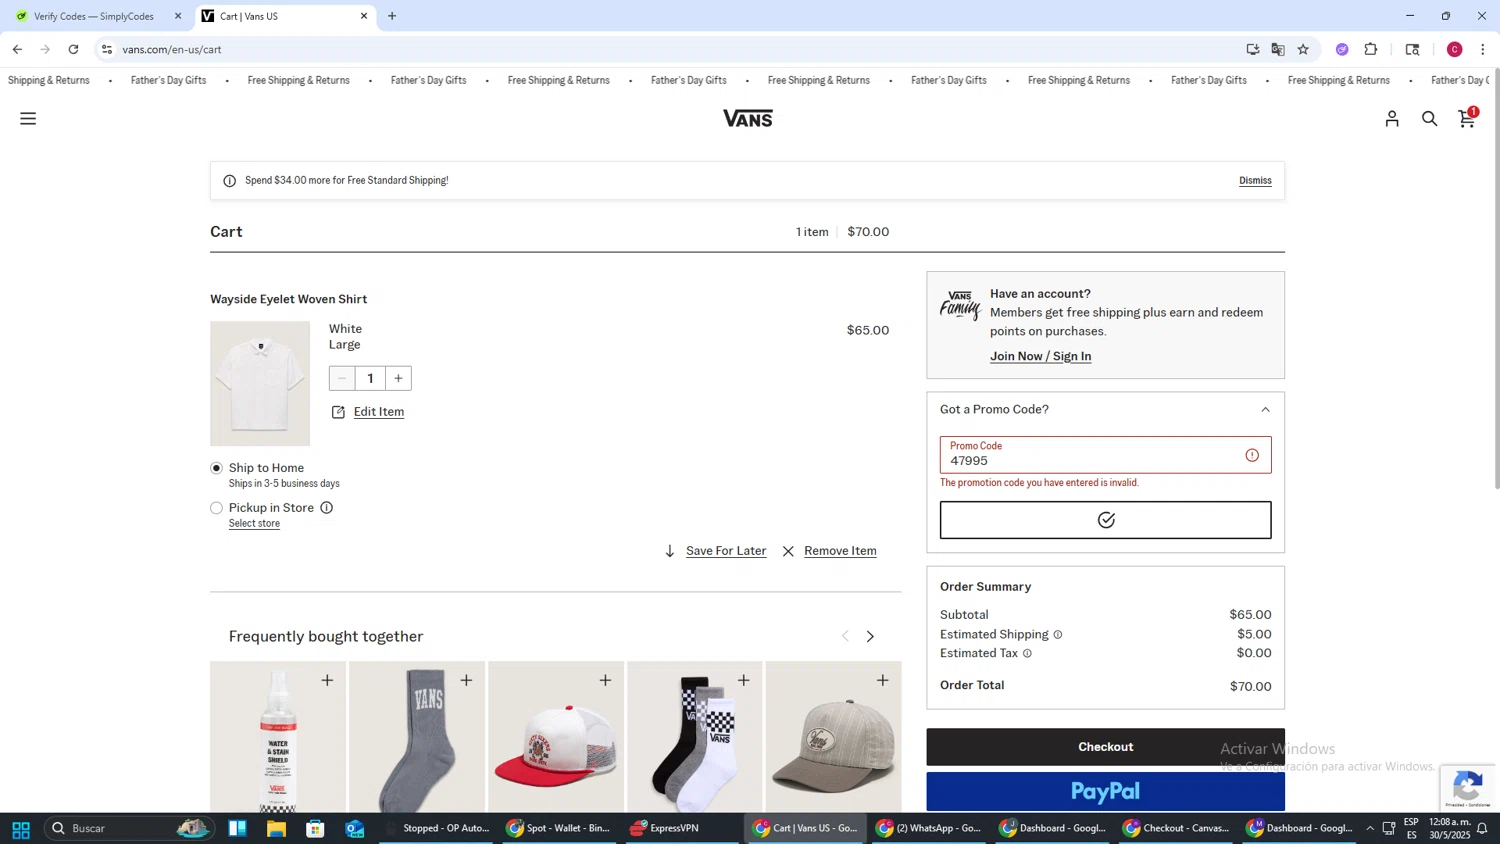This screenshot has width=1500, height=844.
Task: Open the shopping cart icon
Action: click(x=1467, y=119)
